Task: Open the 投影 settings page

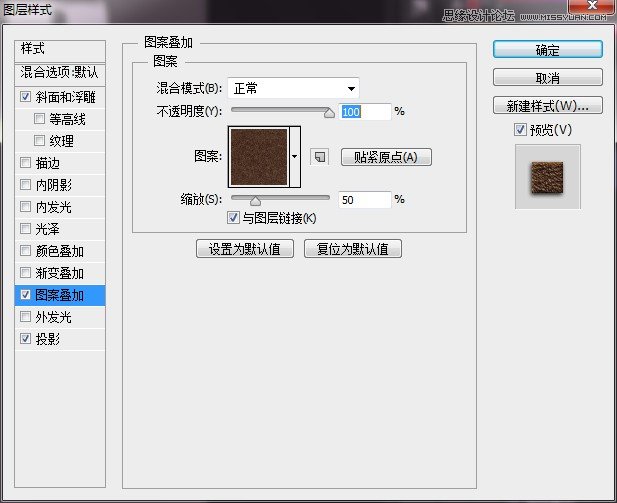Action: pyautogui.click(x=48, y=339)
